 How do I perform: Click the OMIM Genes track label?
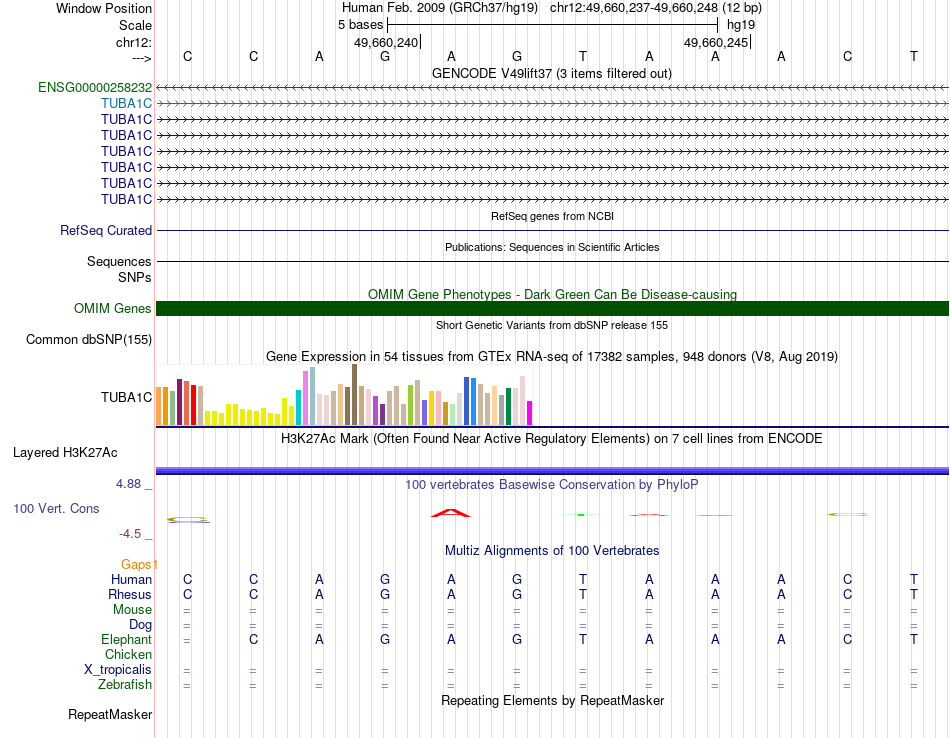tap(113, 308)
